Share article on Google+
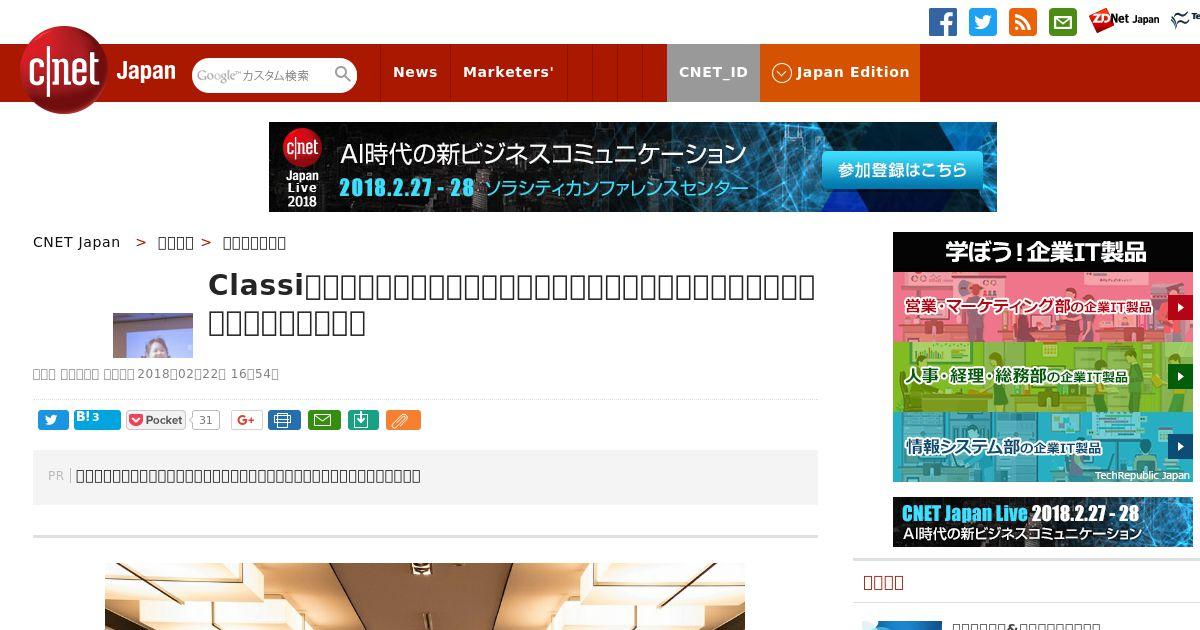1200x630 pixels. (x=246, y=420)
